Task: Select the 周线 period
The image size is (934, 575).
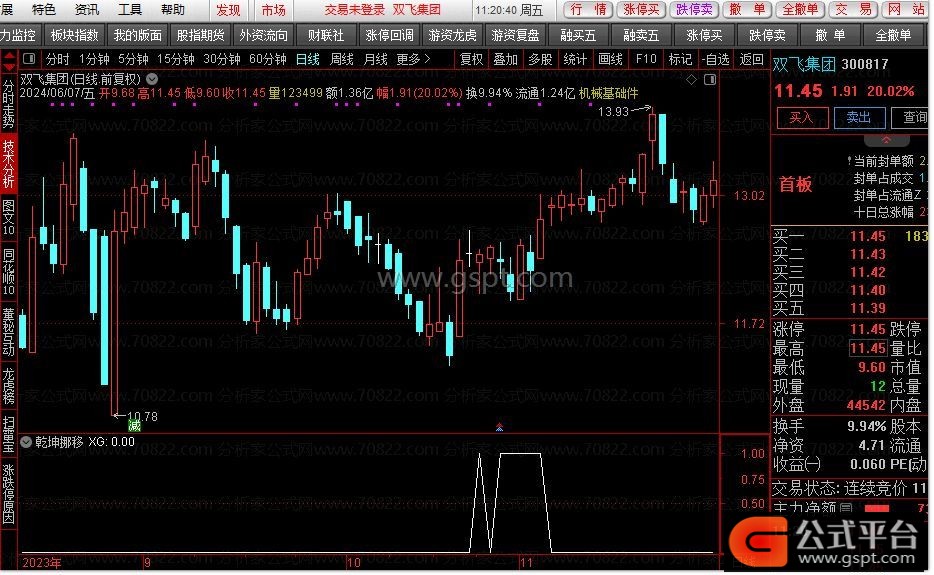Action: click(x=342, y=60)
